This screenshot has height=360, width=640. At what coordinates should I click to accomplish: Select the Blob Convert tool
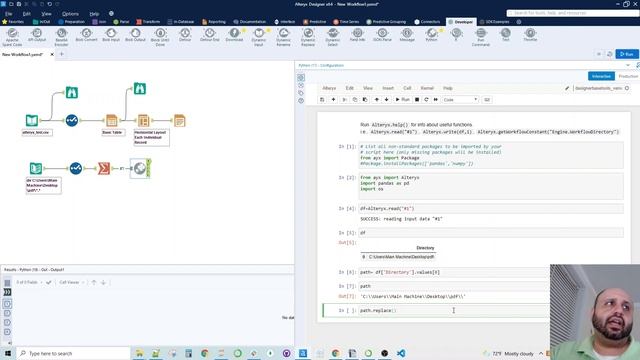pyautogui.click(x=86, y=35)
